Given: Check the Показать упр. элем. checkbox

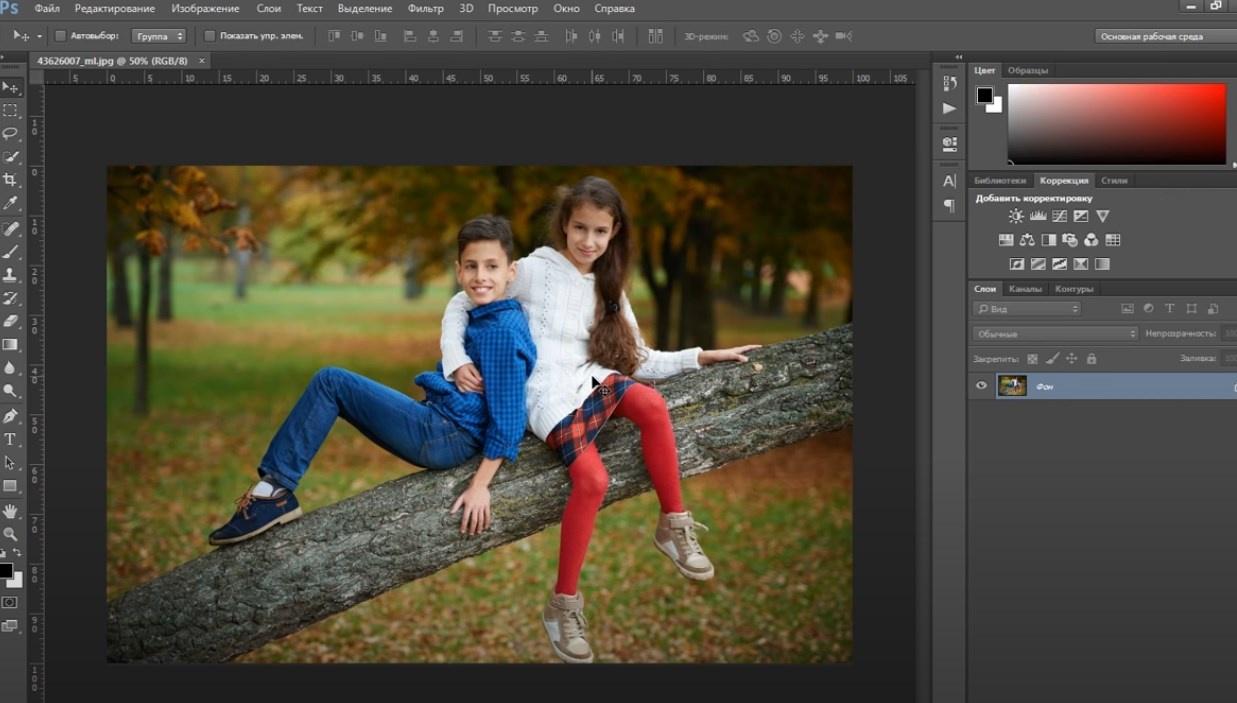Looking at the screenshot, I should 210,36.
